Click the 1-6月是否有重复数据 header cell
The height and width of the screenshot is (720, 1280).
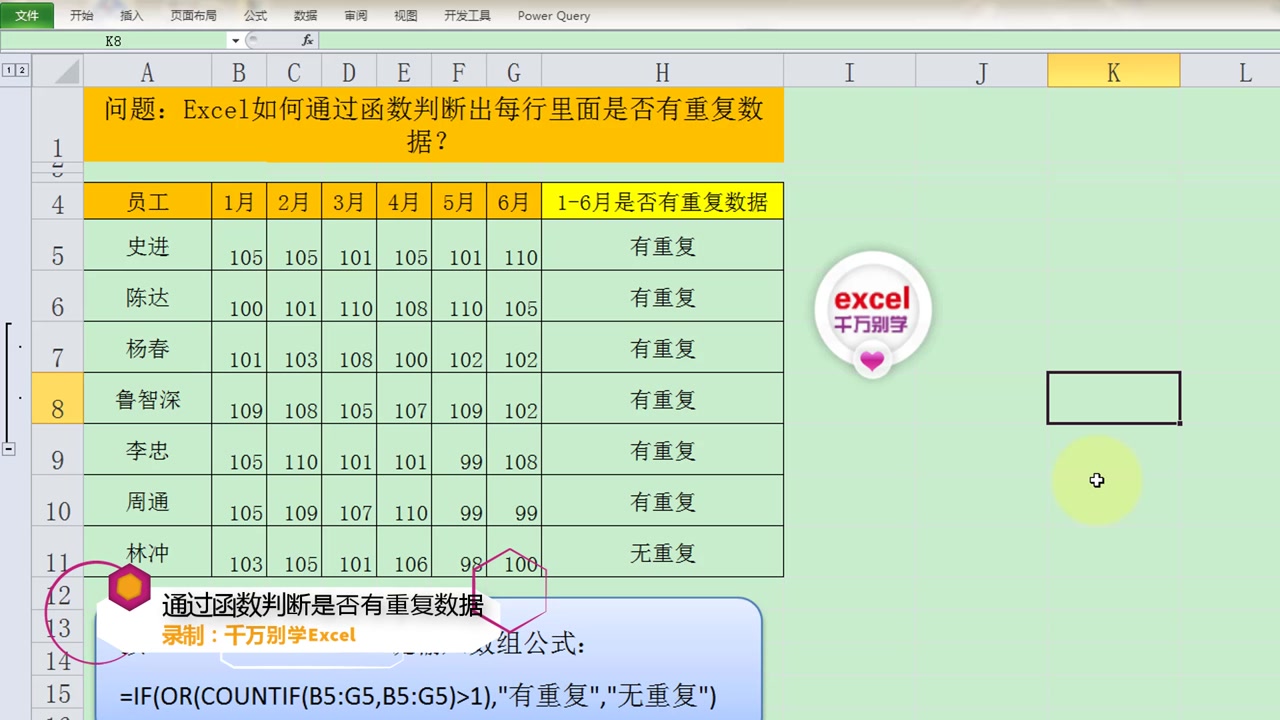point(662,201)
